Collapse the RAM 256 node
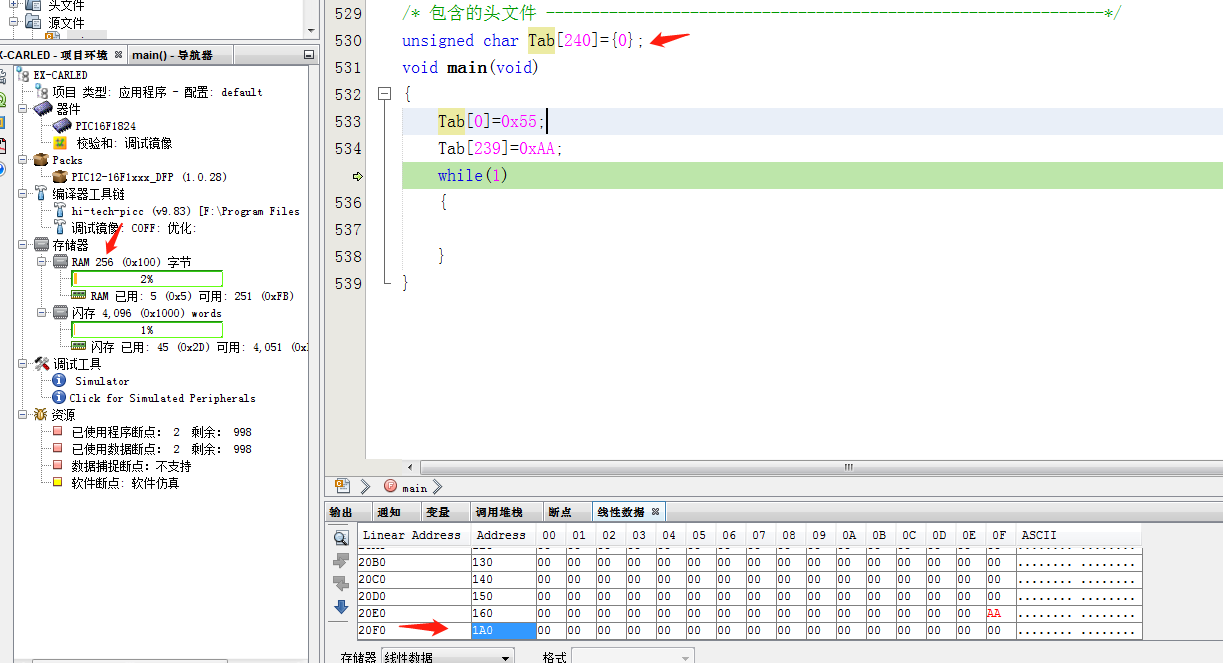The height and width of the screenshot is (663, 1223). point(42,262)
